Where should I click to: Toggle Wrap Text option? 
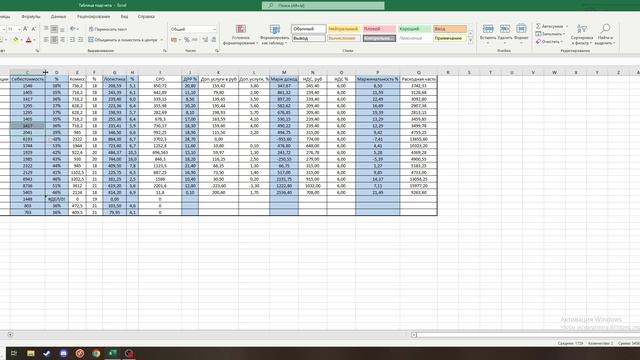[108, 29]
